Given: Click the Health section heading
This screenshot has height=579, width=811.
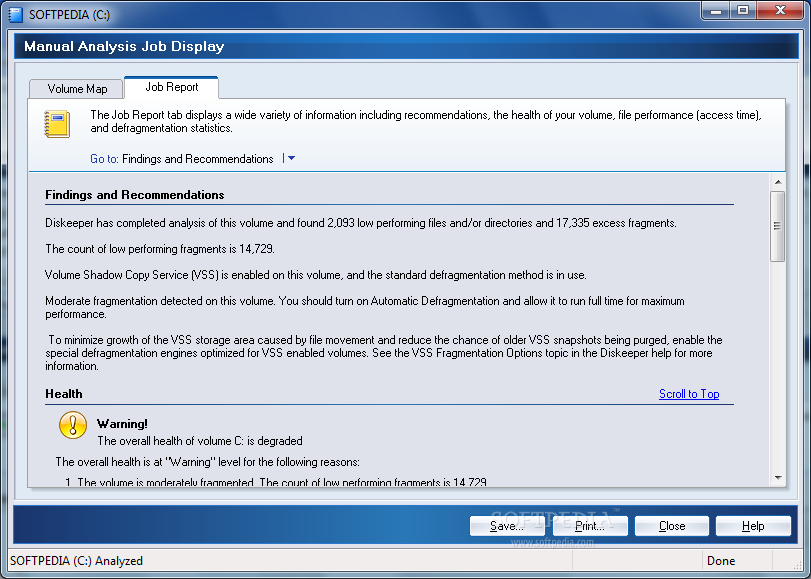Looking at the screenshot, I should pos(64,394).
